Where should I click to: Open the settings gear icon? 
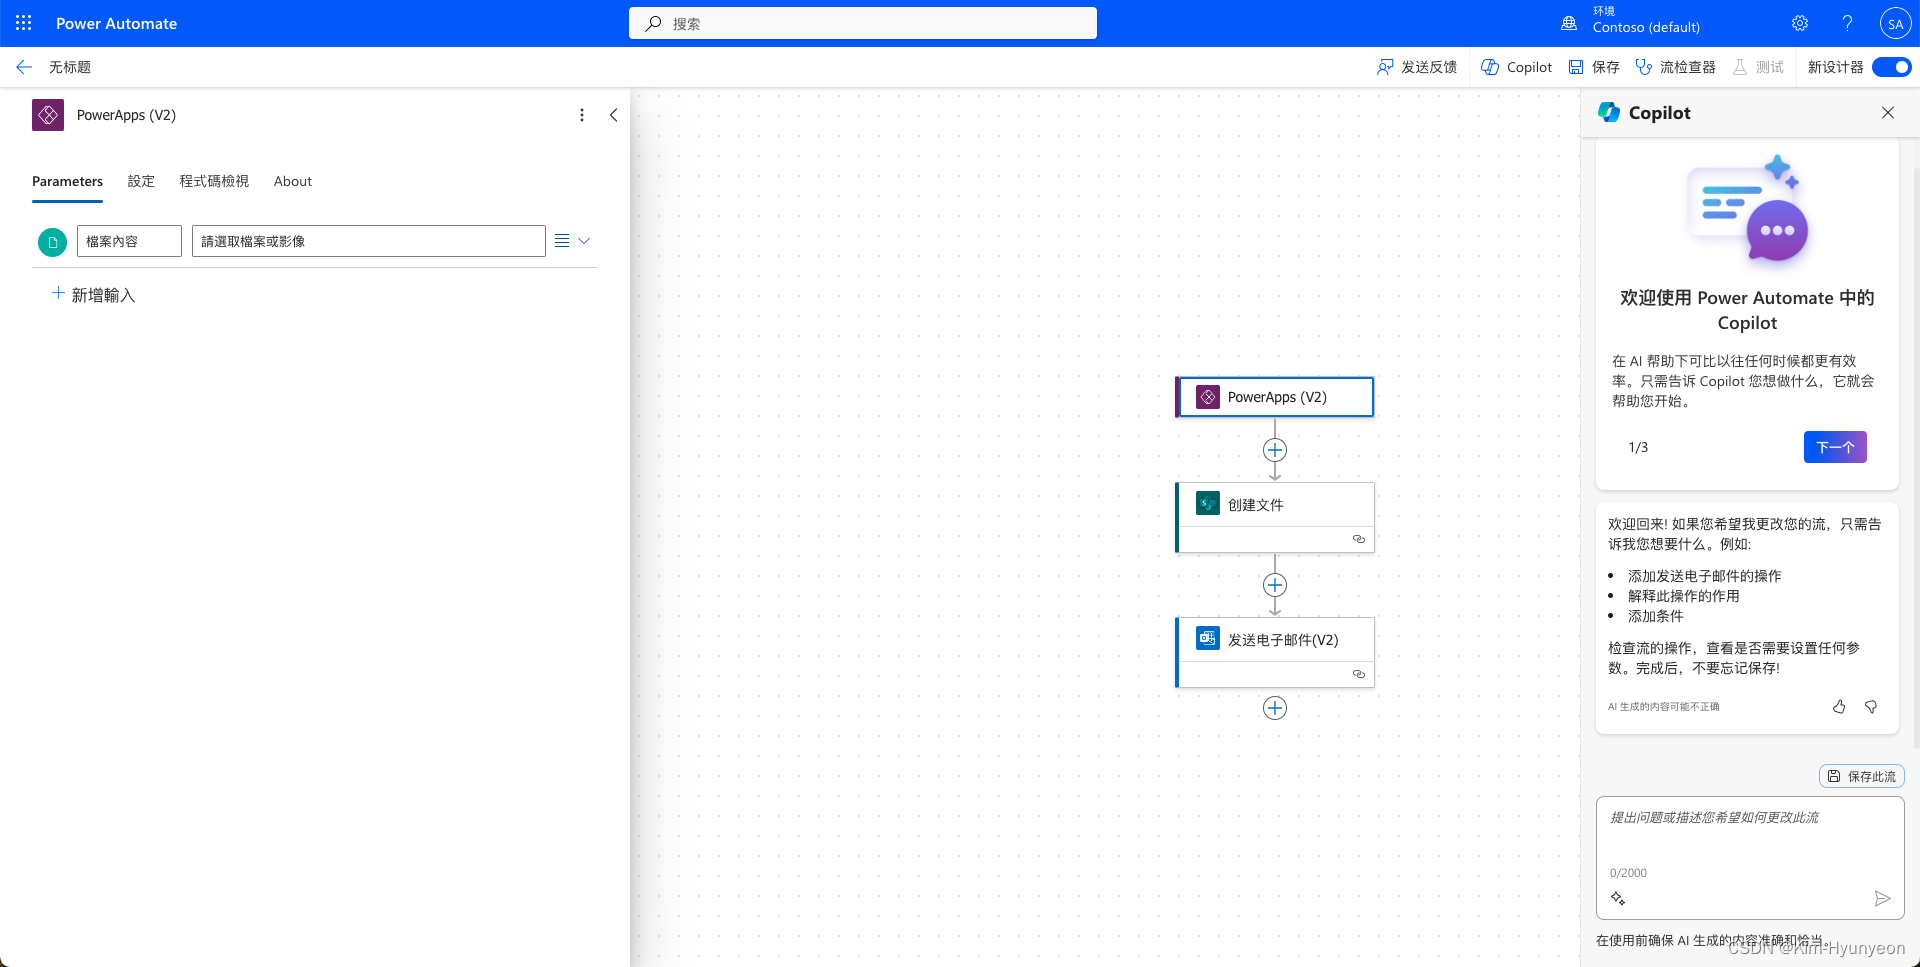click(x=1800, y=23)
